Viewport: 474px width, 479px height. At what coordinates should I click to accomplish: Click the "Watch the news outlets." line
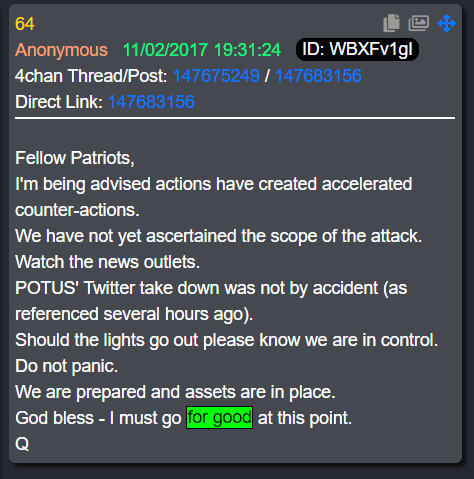[108, 262]
